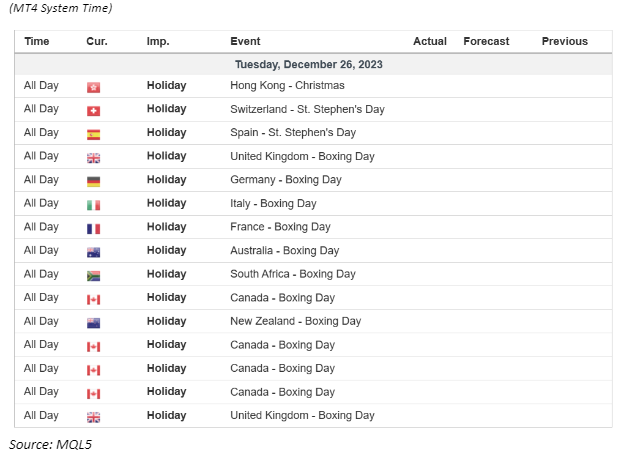Screen dimensions: 622x457
Task: Click the South Africa flag icon
Action: pos(94,274)
